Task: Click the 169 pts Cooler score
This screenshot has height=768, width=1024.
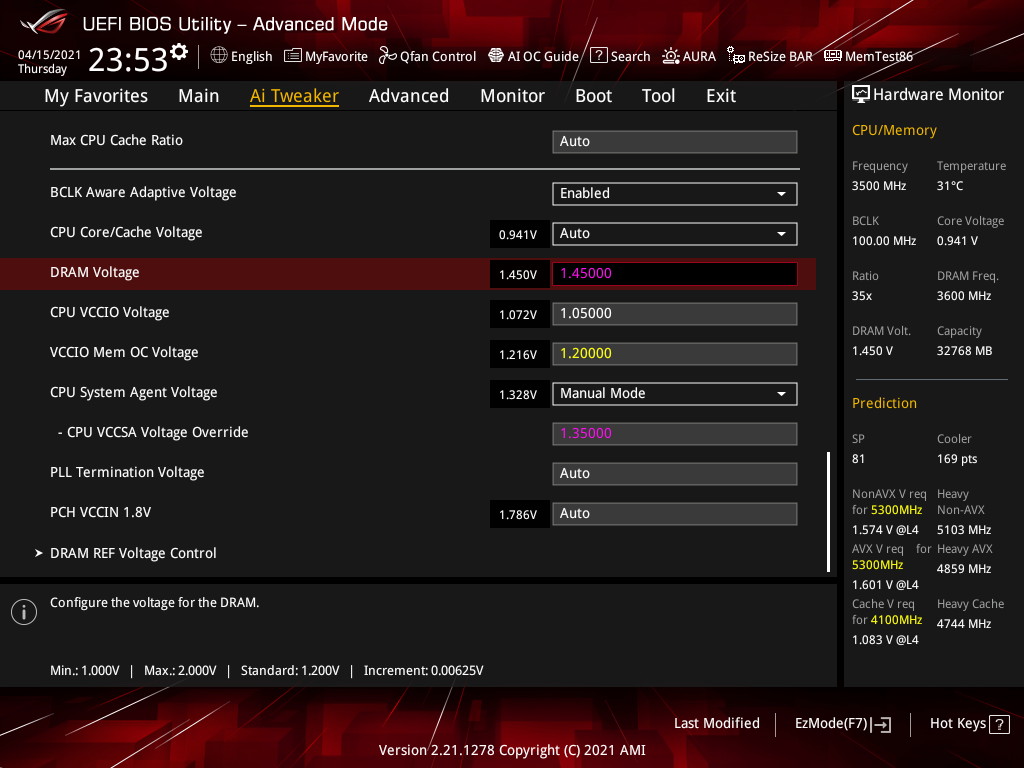Action: click(957, 458)
